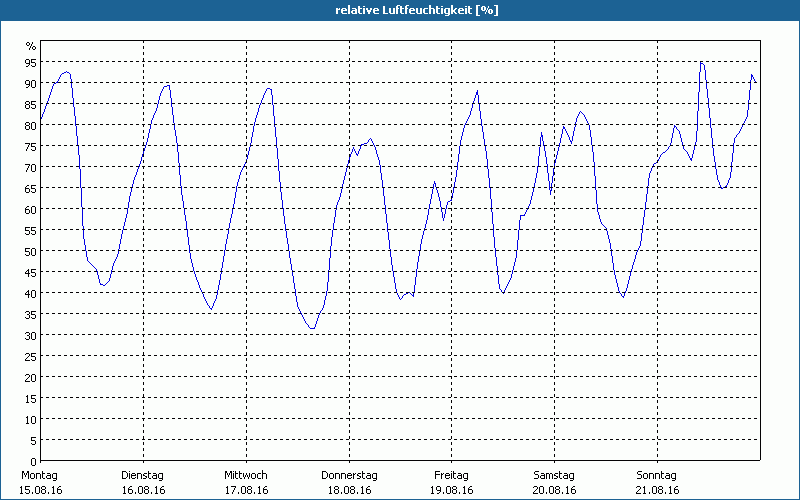This screenshot has height=500, width=800.
Task: Click the highest humidity peak on Sonntag
Action: point(701,62)
